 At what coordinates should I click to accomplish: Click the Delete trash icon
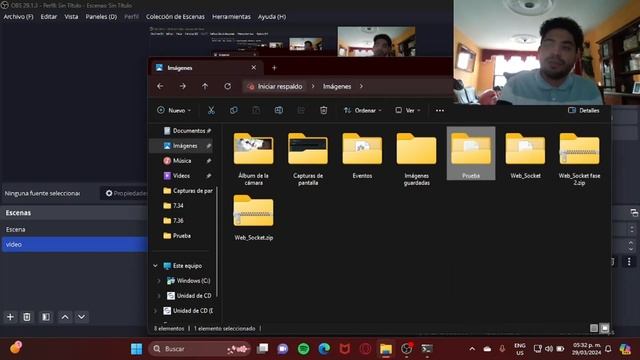point(324,110)
